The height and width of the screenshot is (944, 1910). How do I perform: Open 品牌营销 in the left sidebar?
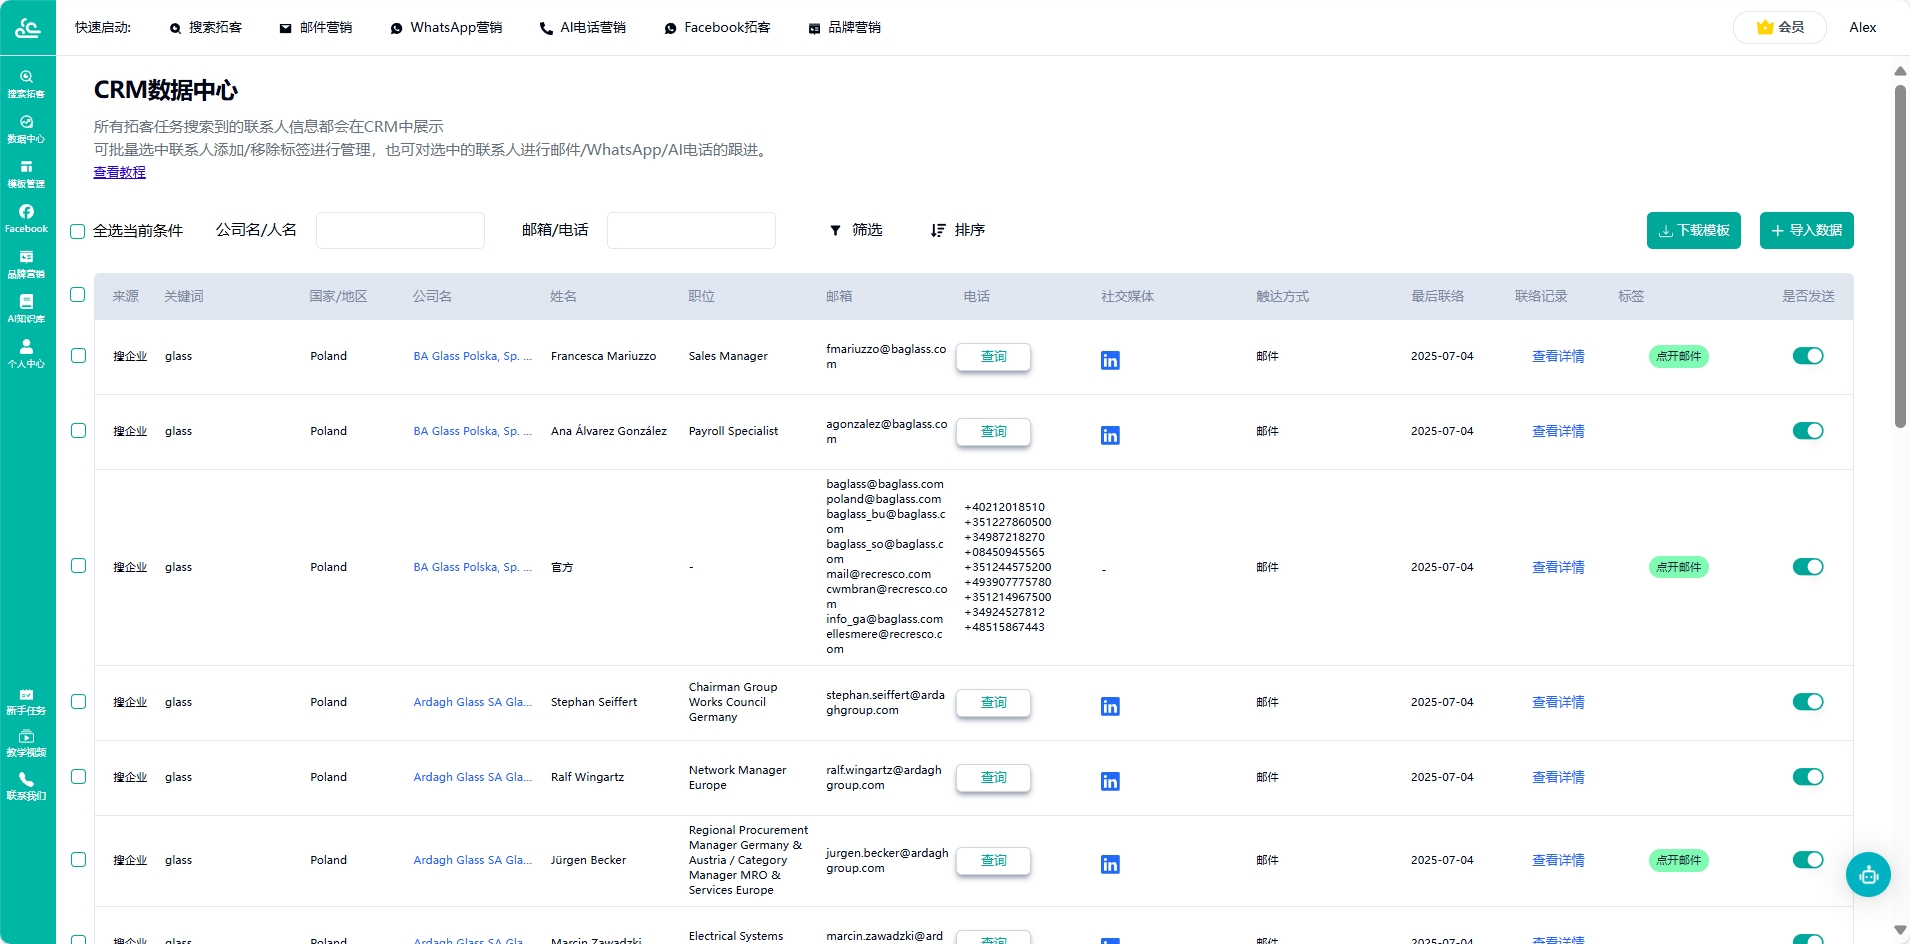coord(26,264)
